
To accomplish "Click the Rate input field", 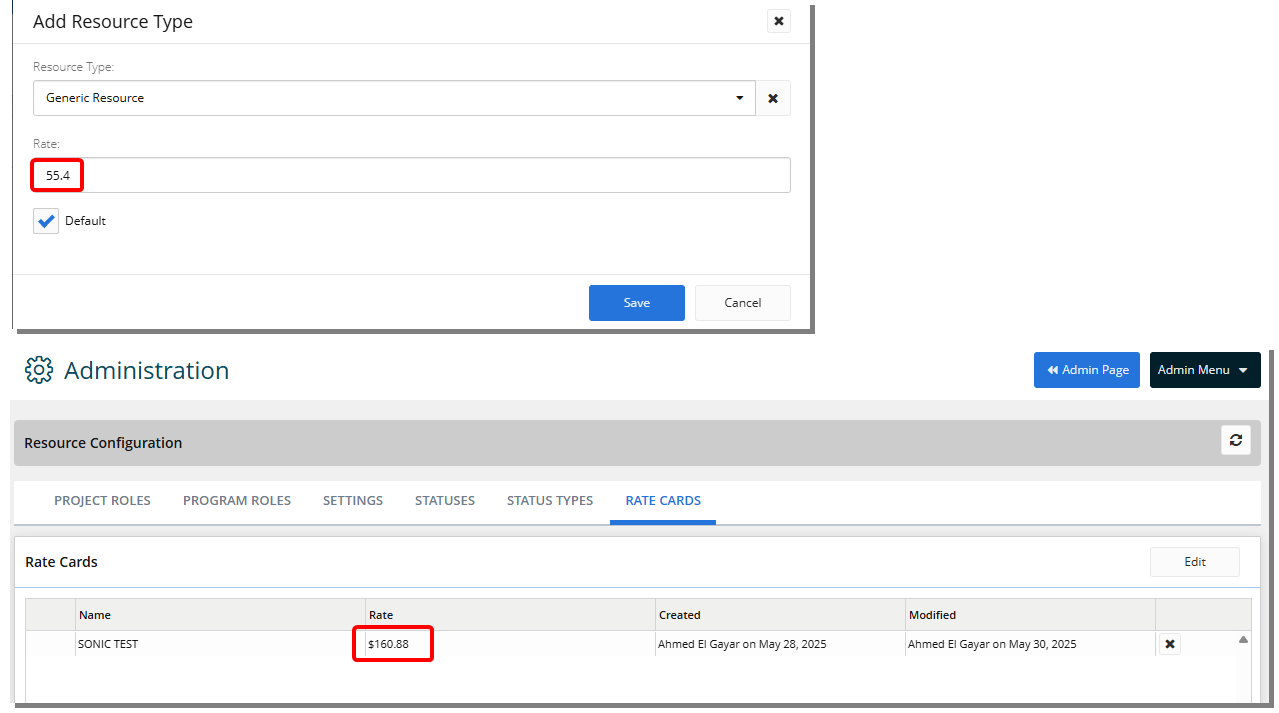I will click(x=410, y=175).
